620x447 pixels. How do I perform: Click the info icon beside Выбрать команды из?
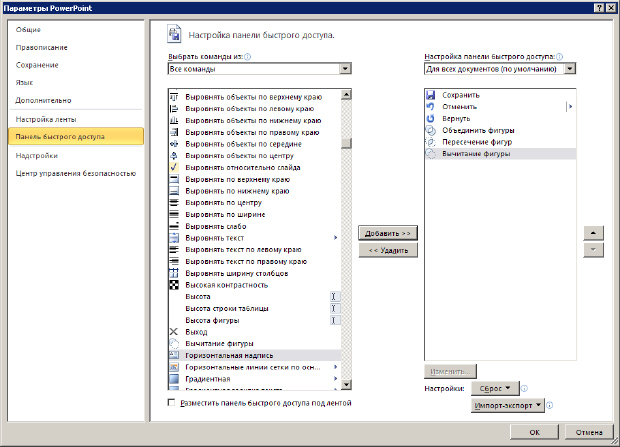tap(248, 57)
